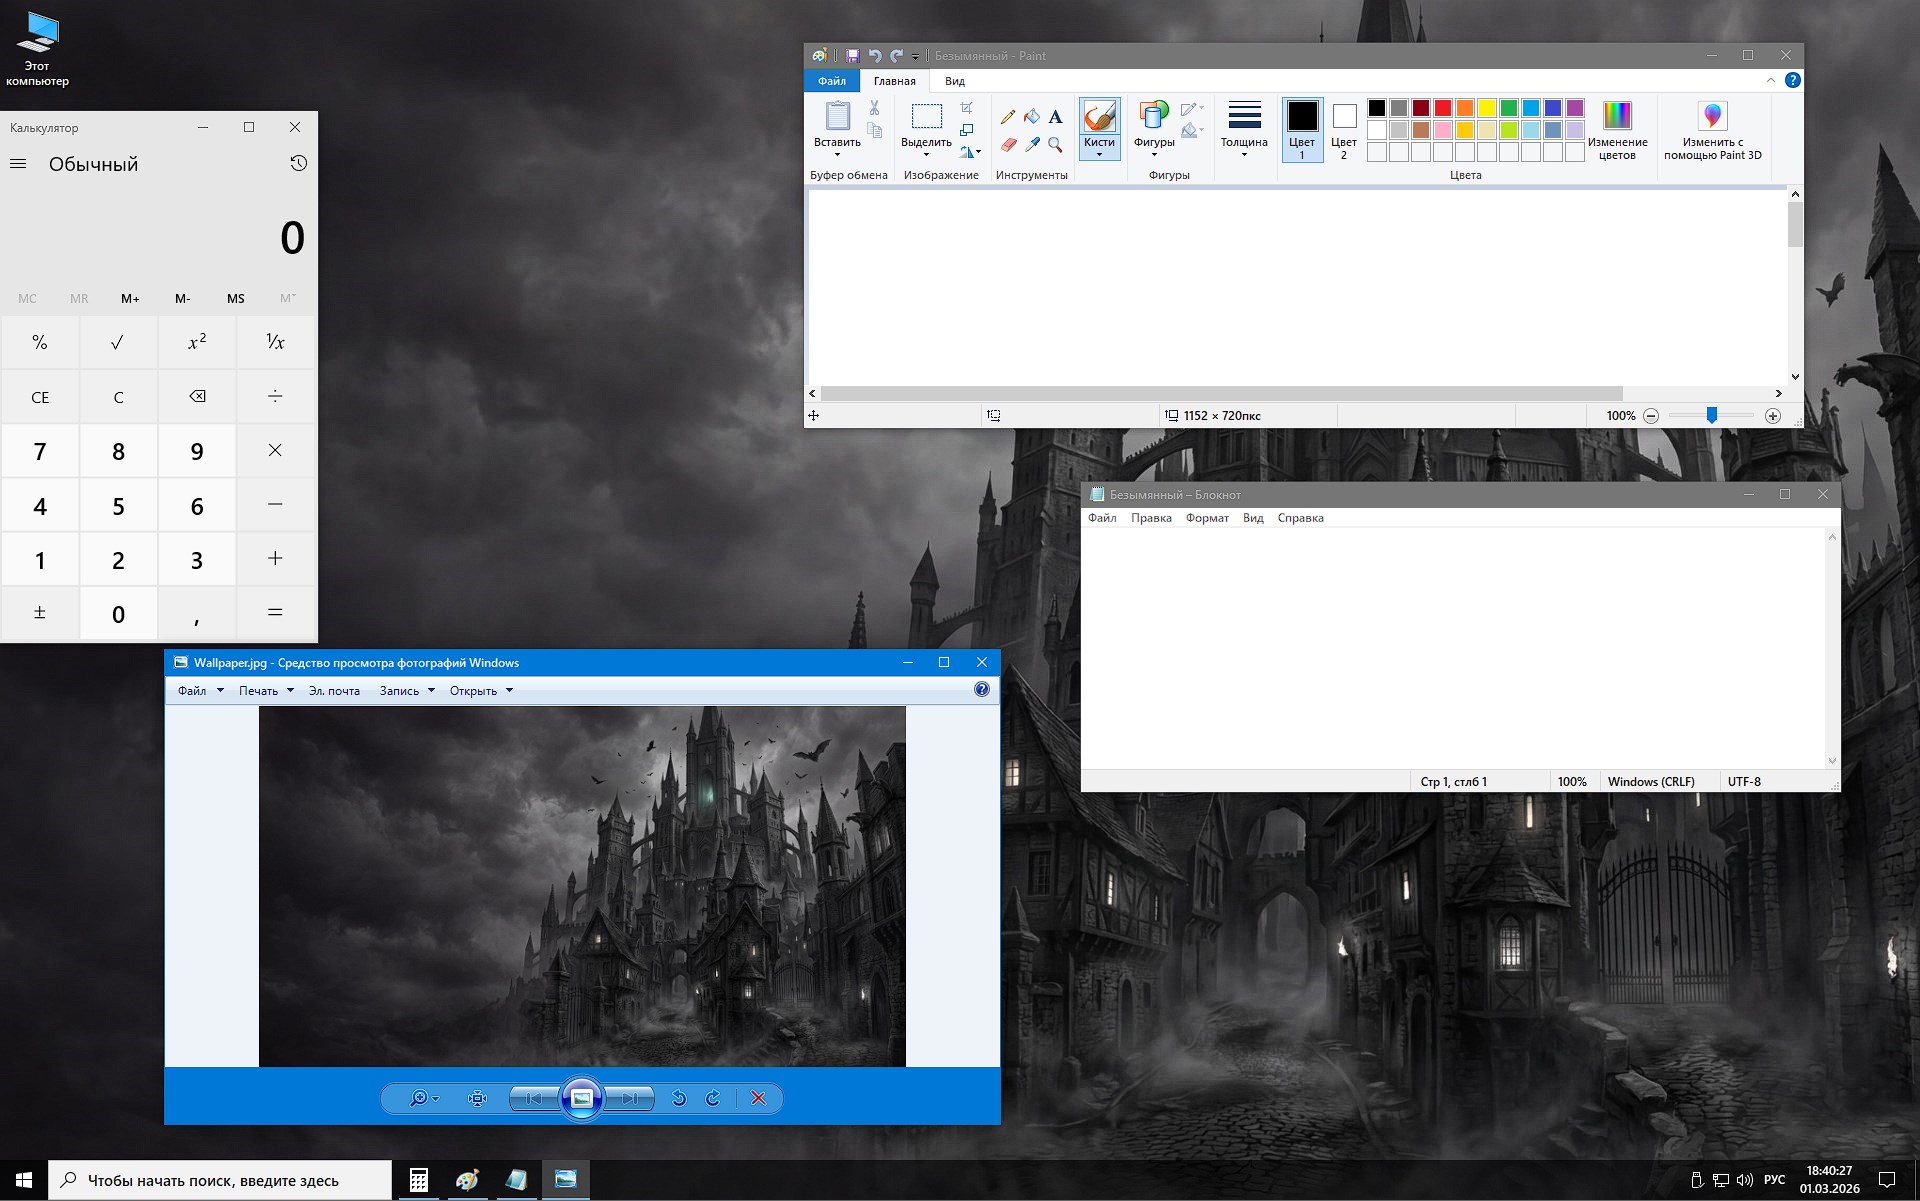Select Цвет 1 color slot

coord(1302,129)
